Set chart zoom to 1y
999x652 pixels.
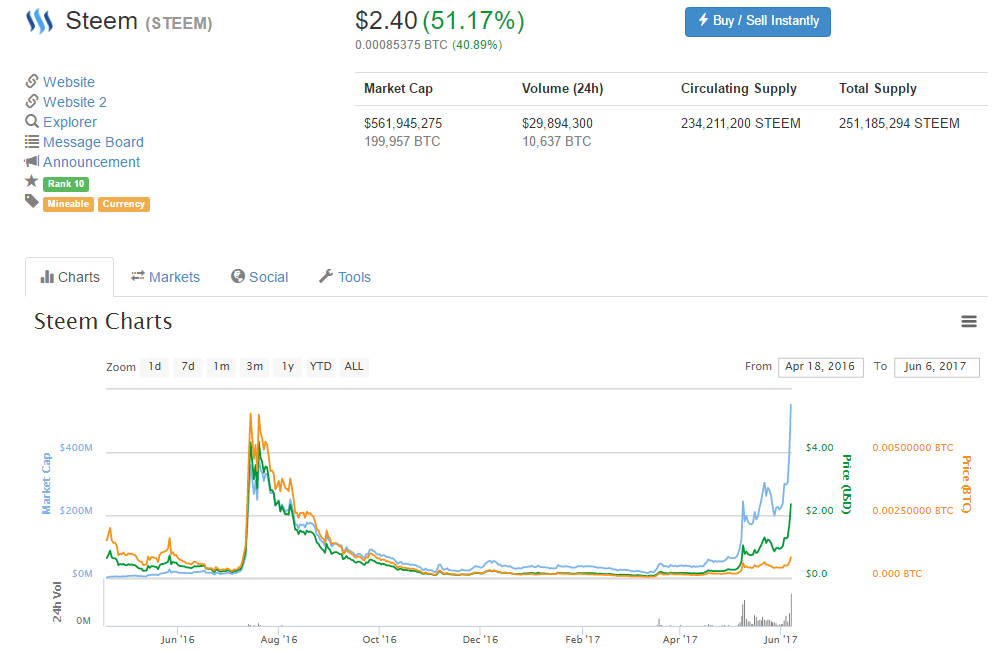coord(288,366)
